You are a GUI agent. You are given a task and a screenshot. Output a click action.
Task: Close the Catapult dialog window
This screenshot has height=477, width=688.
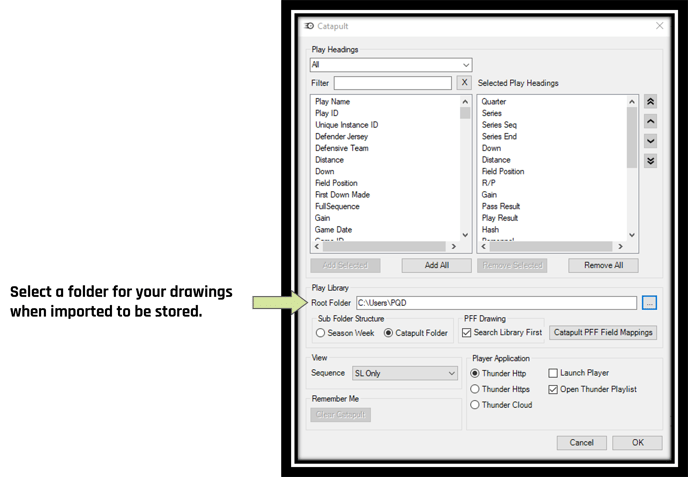pyautogui.click(x=659, y=26)
